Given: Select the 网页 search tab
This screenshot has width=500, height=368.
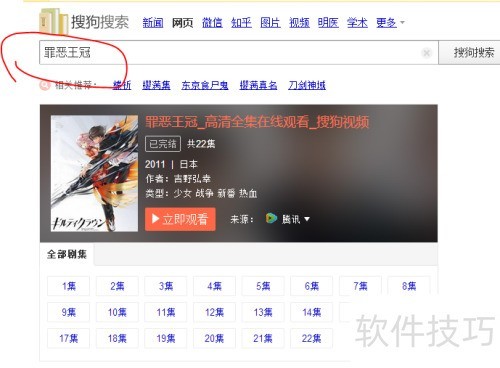Looking at the screenshot, I should click(182, 23).
